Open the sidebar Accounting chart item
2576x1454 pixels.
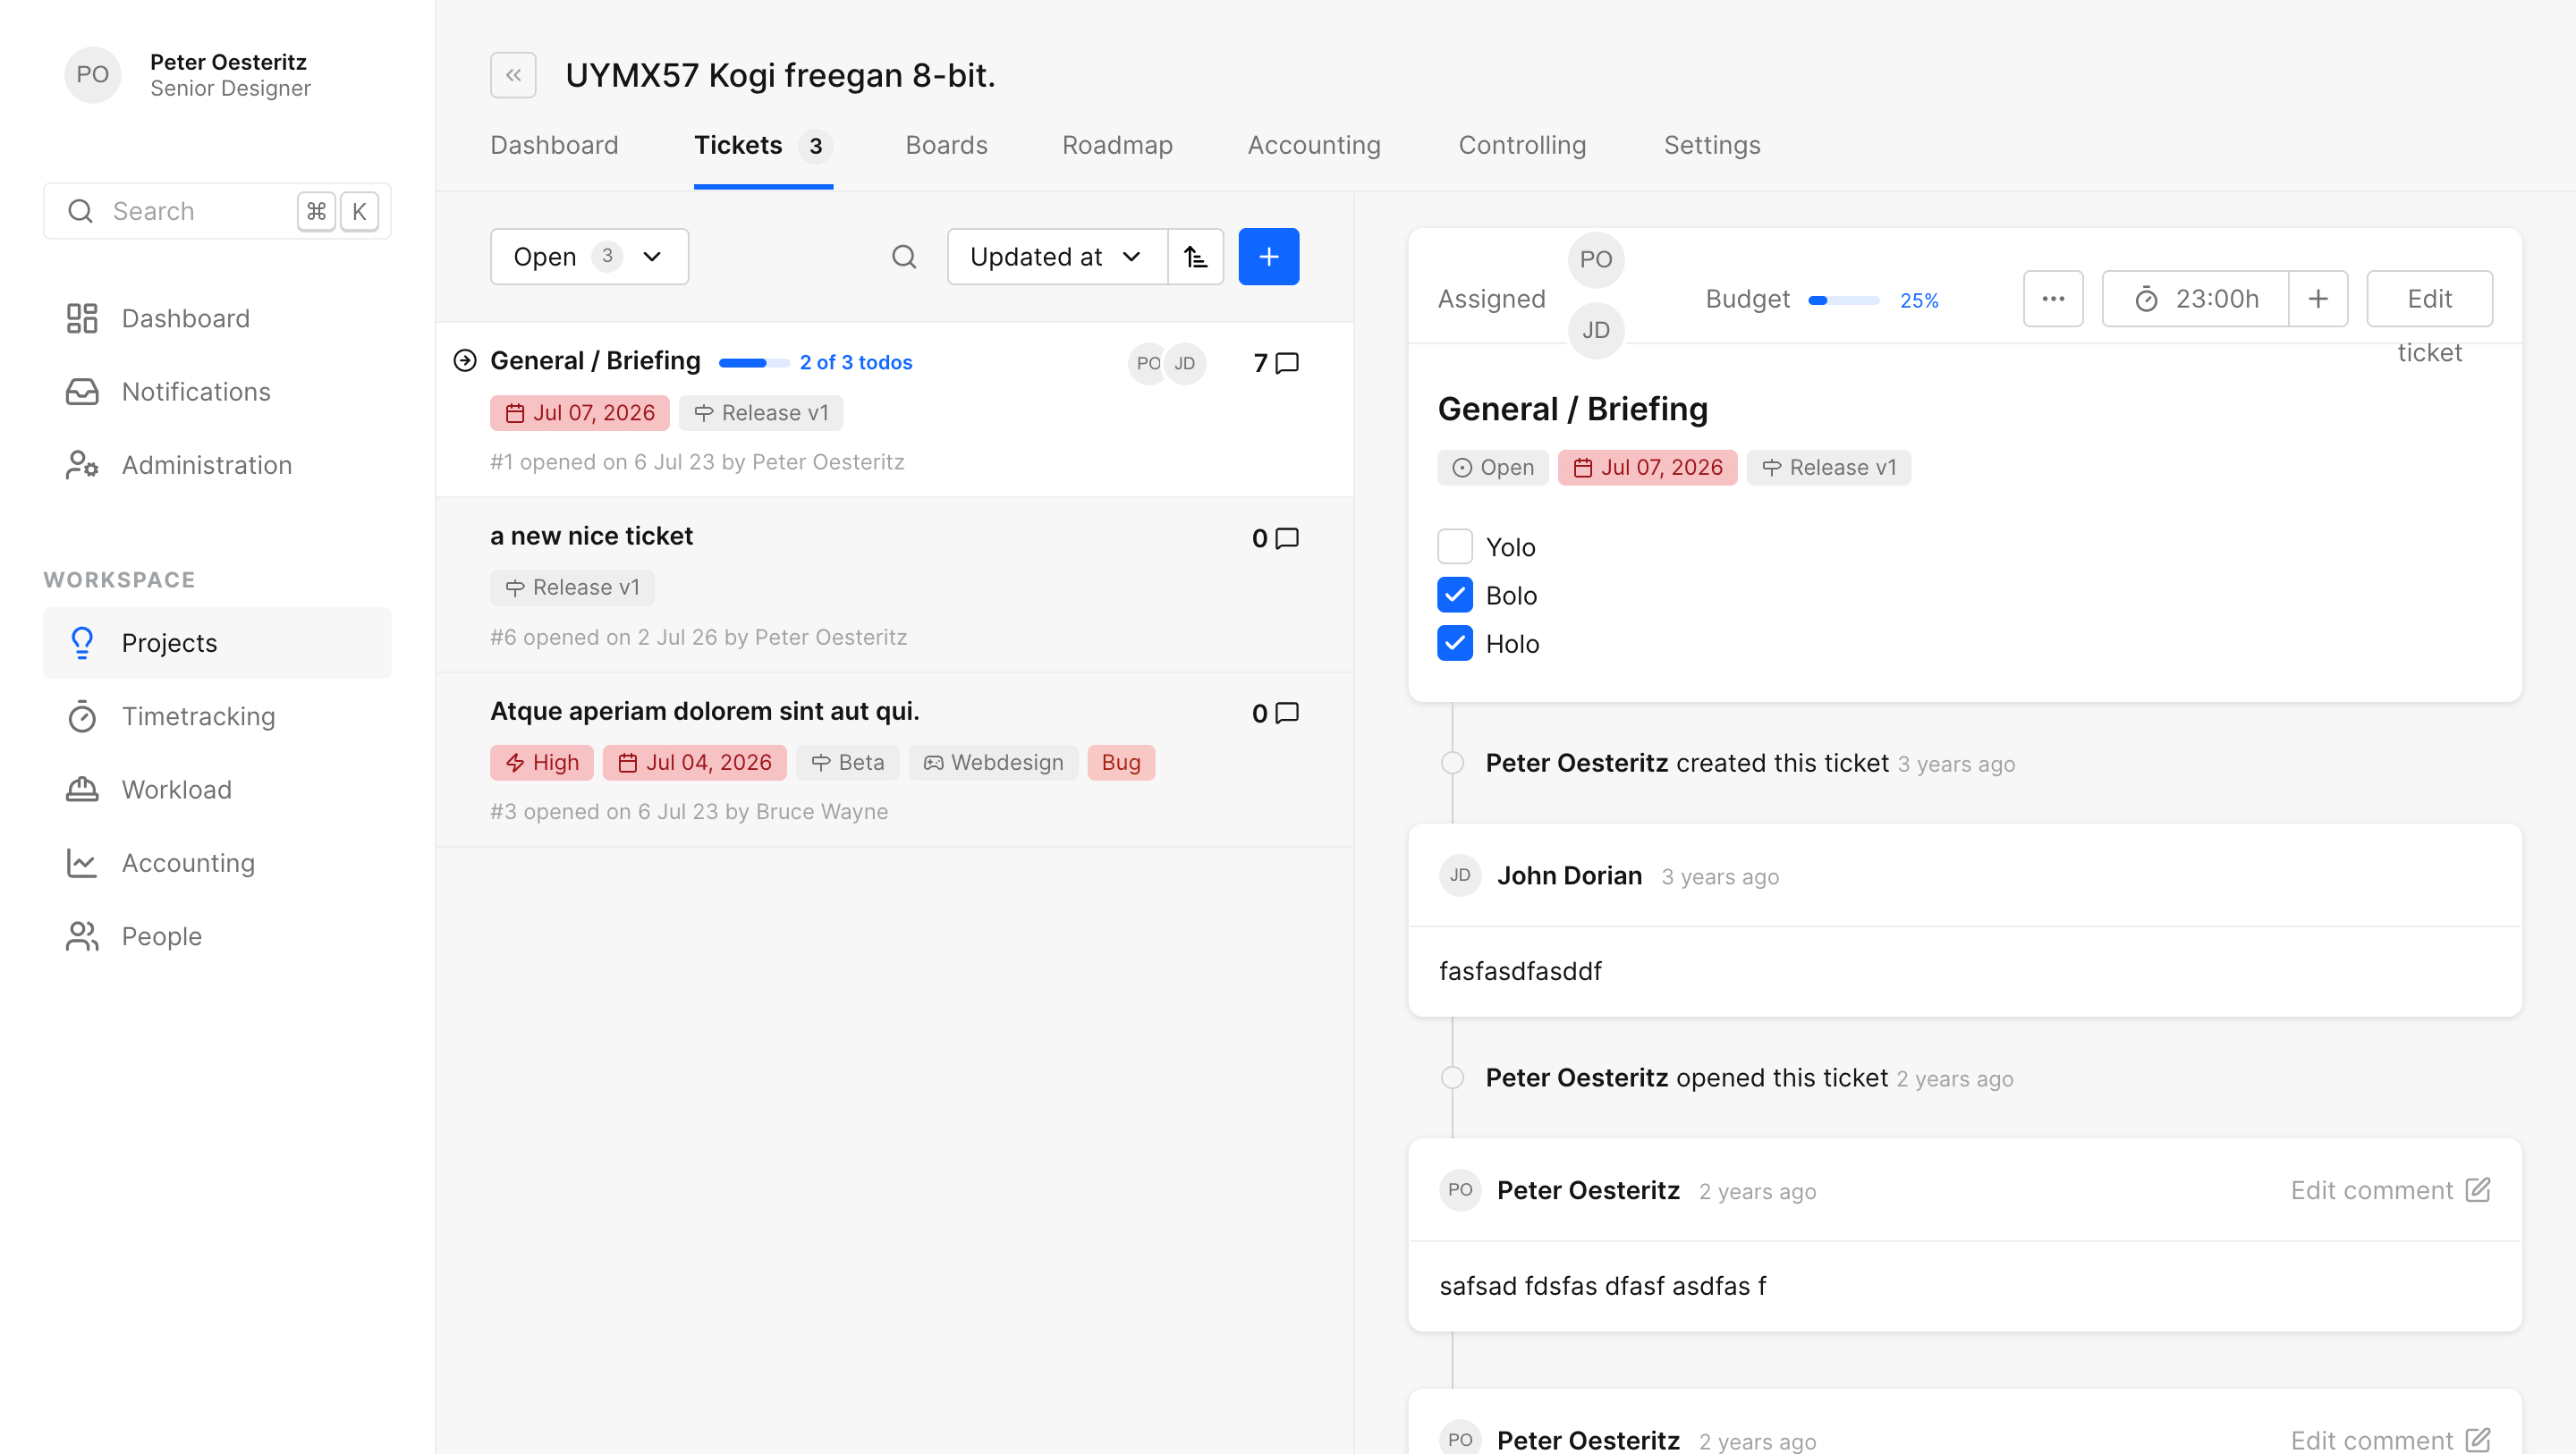point(218,863)
